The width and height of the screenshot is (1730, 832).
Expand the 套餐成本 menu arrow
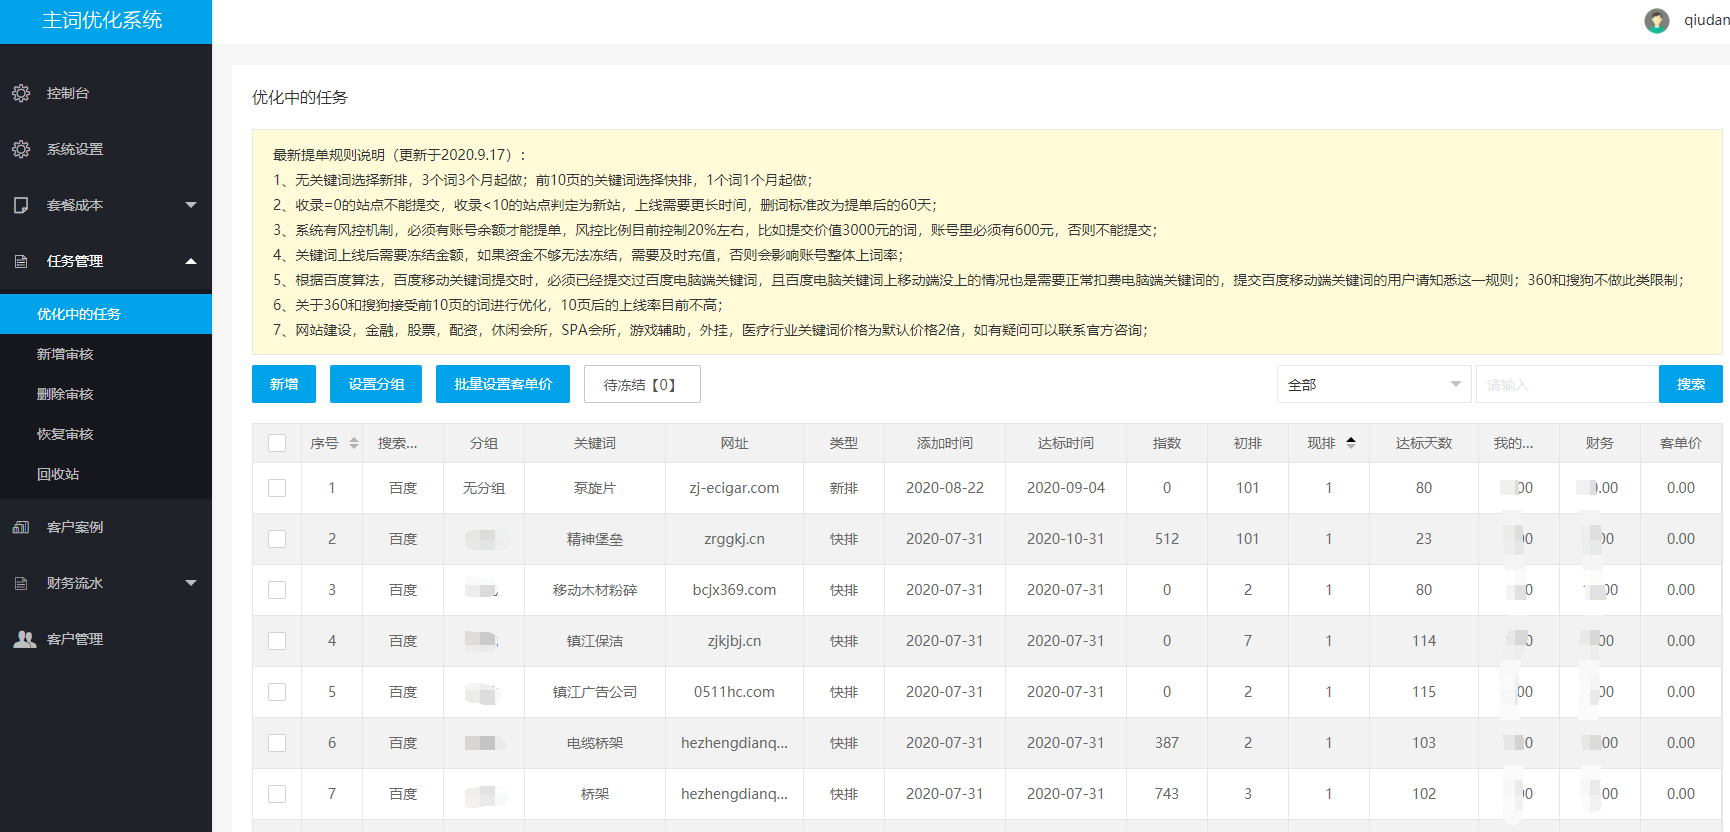point(191,205)
